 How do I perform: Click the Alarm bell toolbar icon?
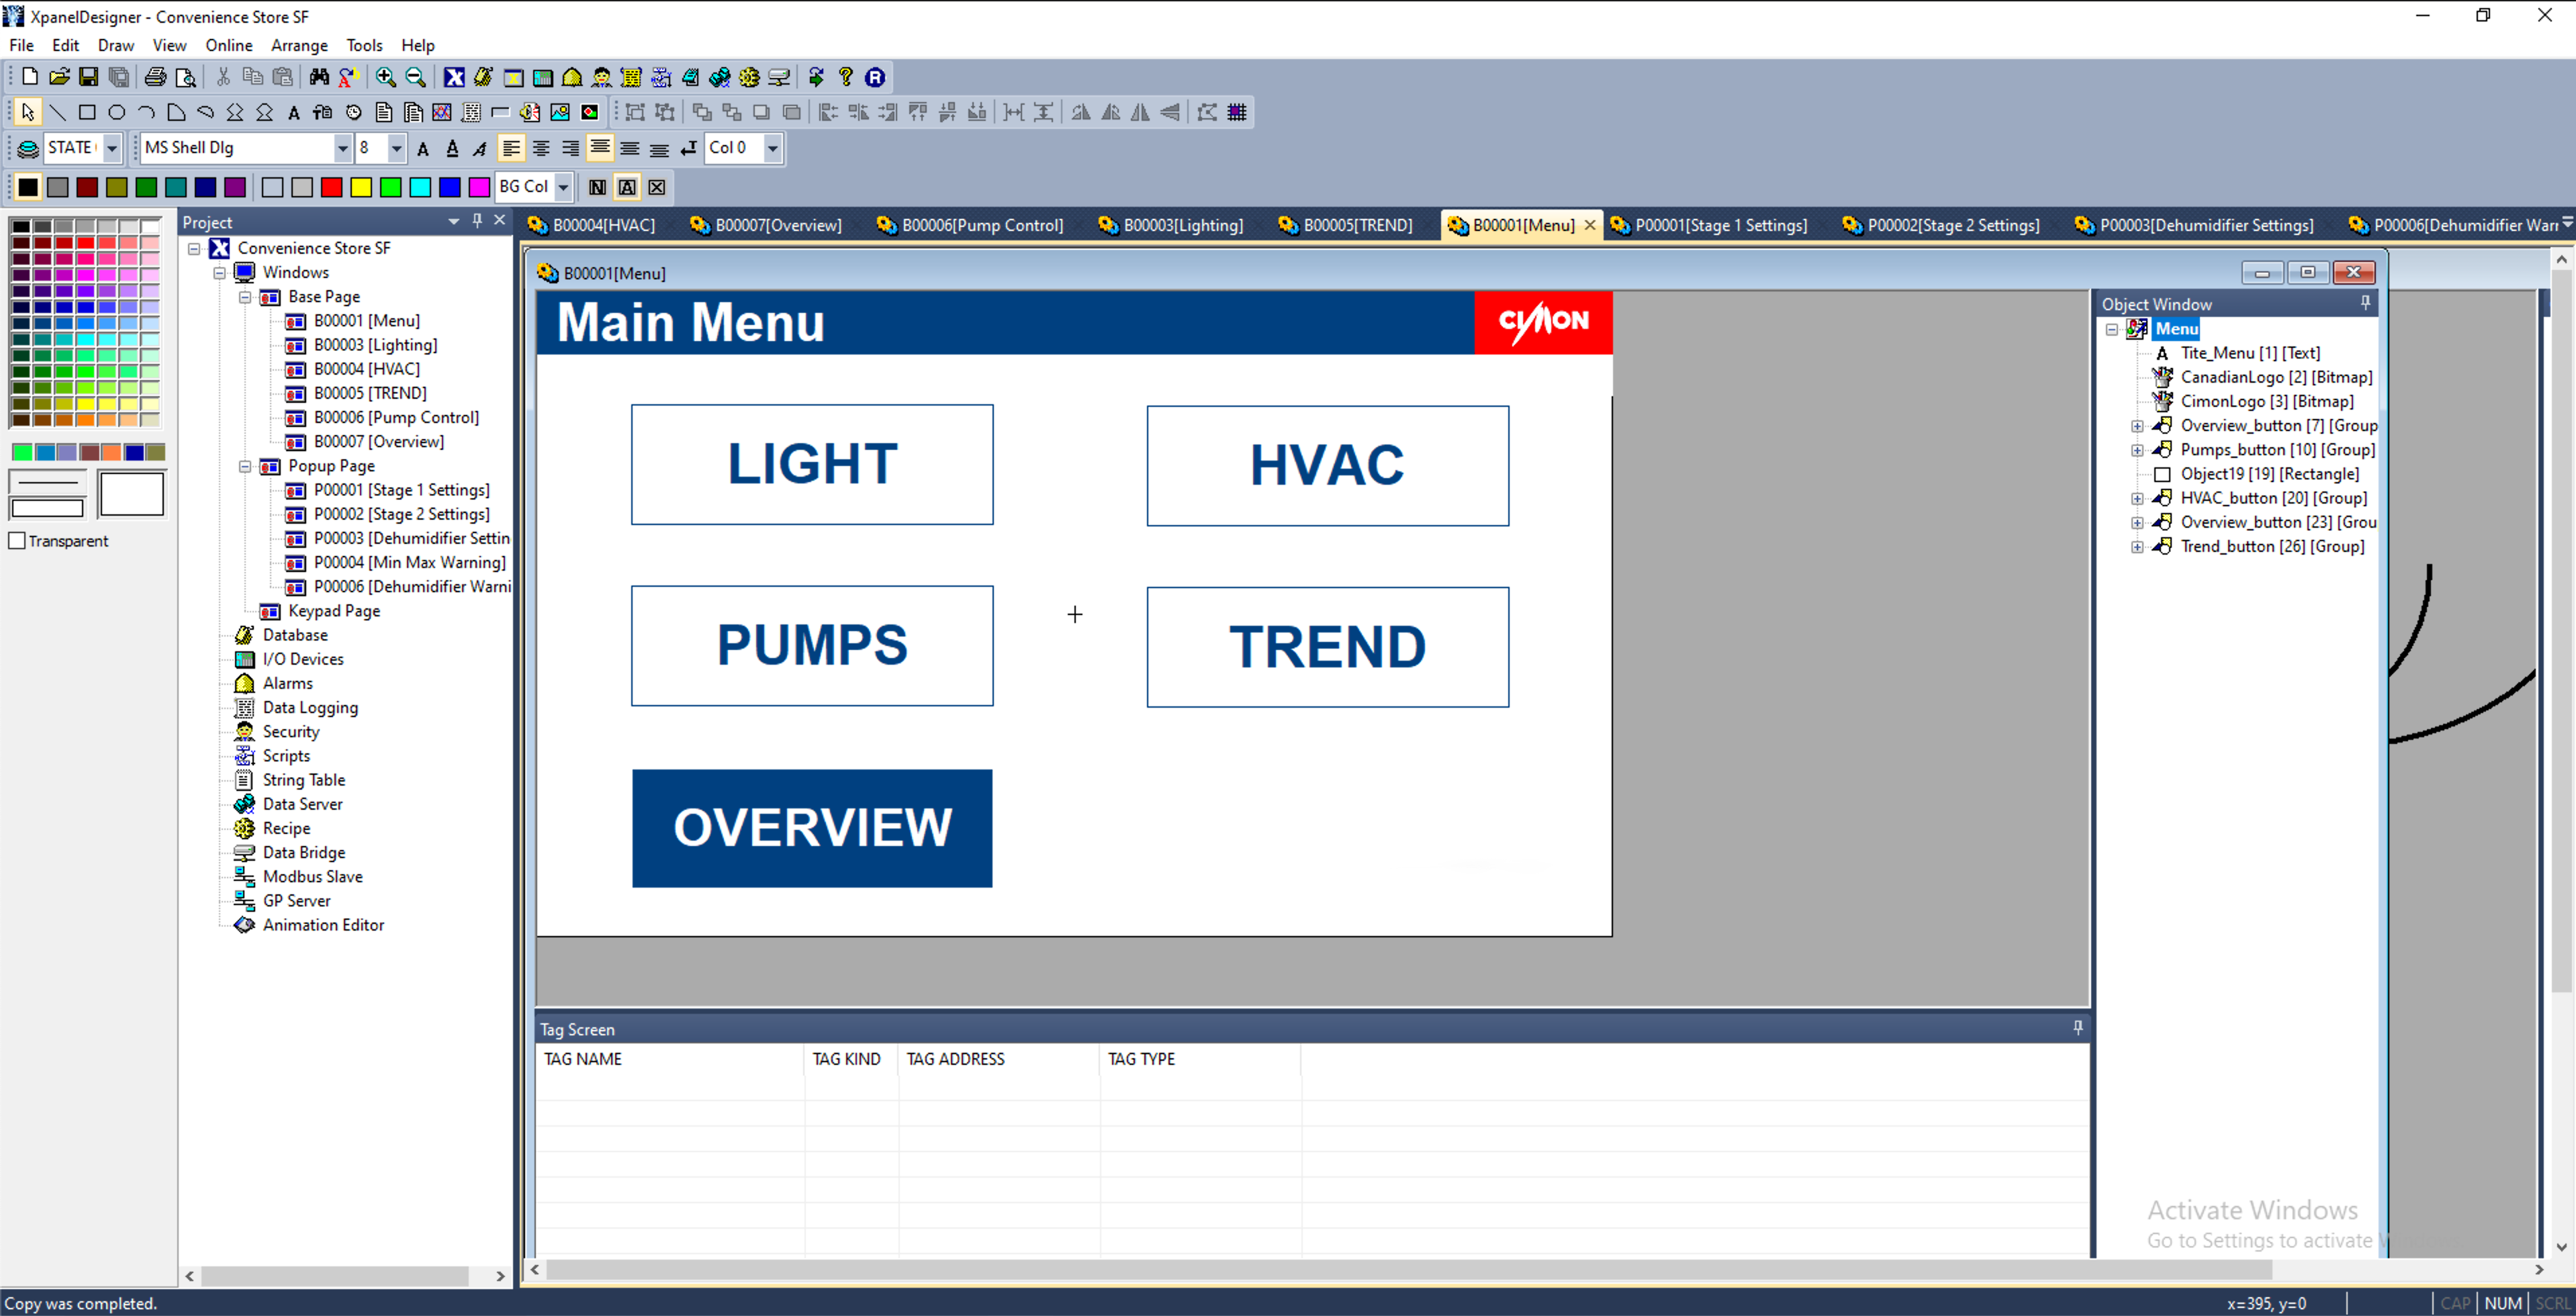(572, 77)
